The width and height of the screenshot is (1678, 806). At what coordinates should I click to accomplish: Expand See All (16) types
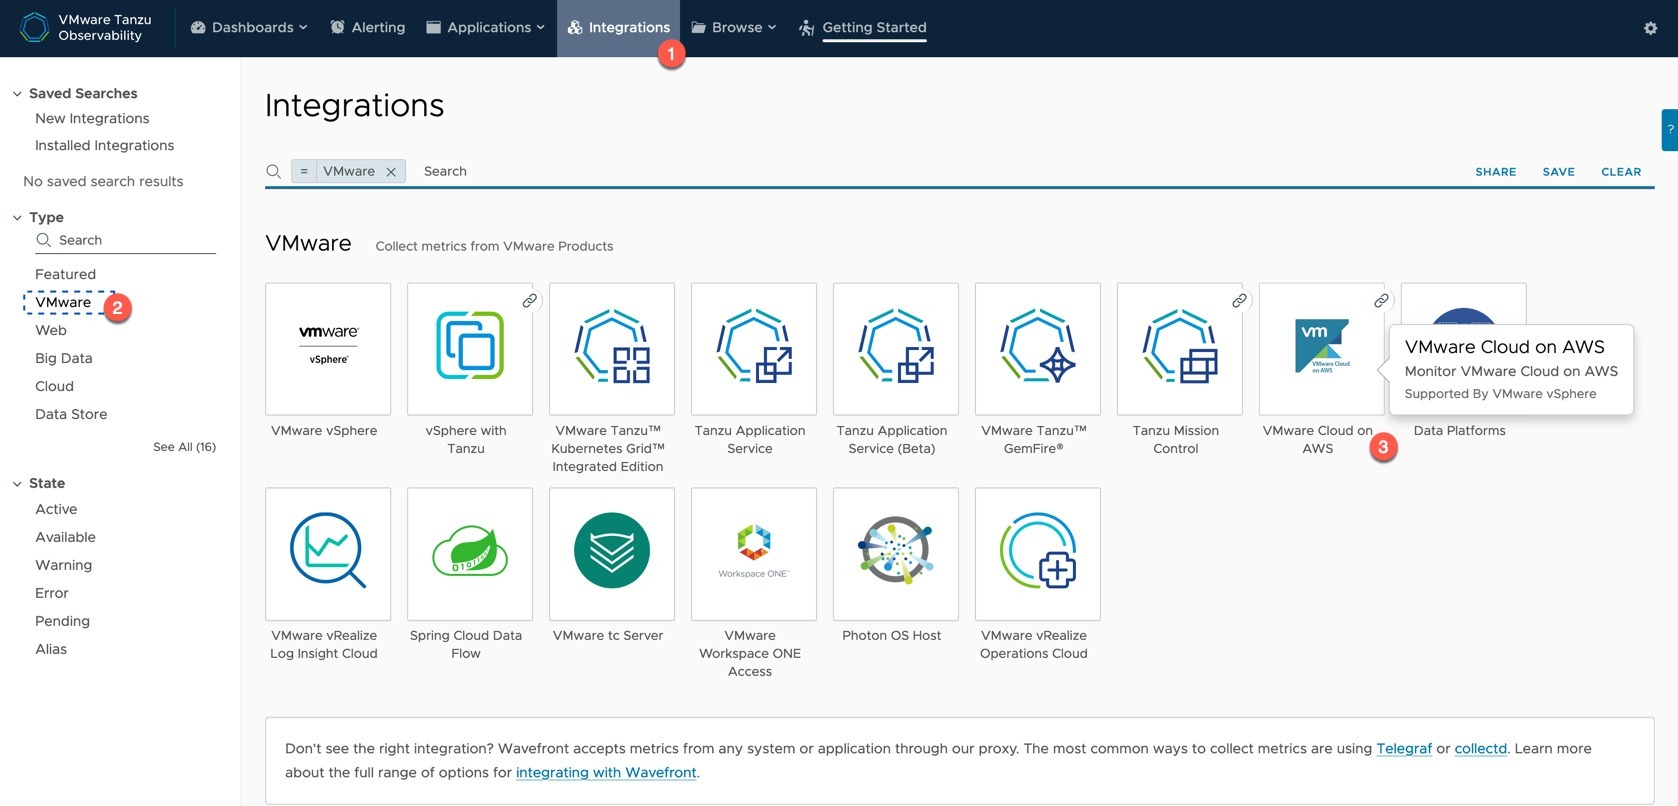pyautogui.click(x=184, y=447)
